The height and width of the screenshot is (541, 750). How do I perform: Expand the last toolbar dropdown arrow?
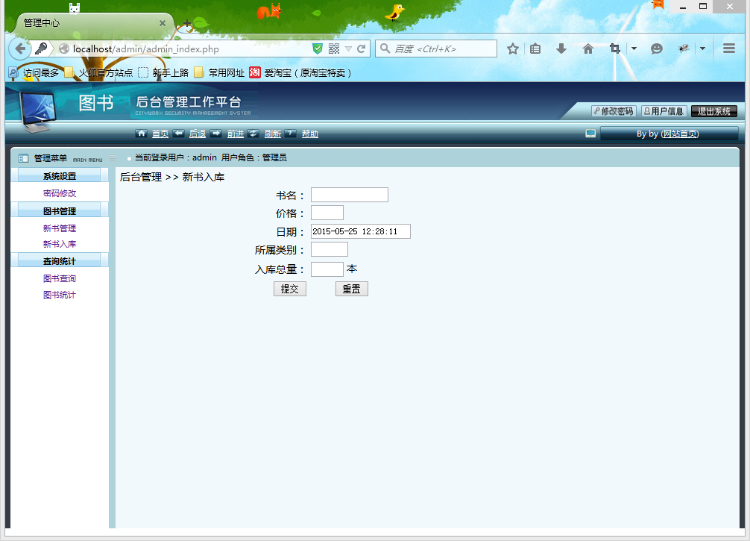pos(702,48)
